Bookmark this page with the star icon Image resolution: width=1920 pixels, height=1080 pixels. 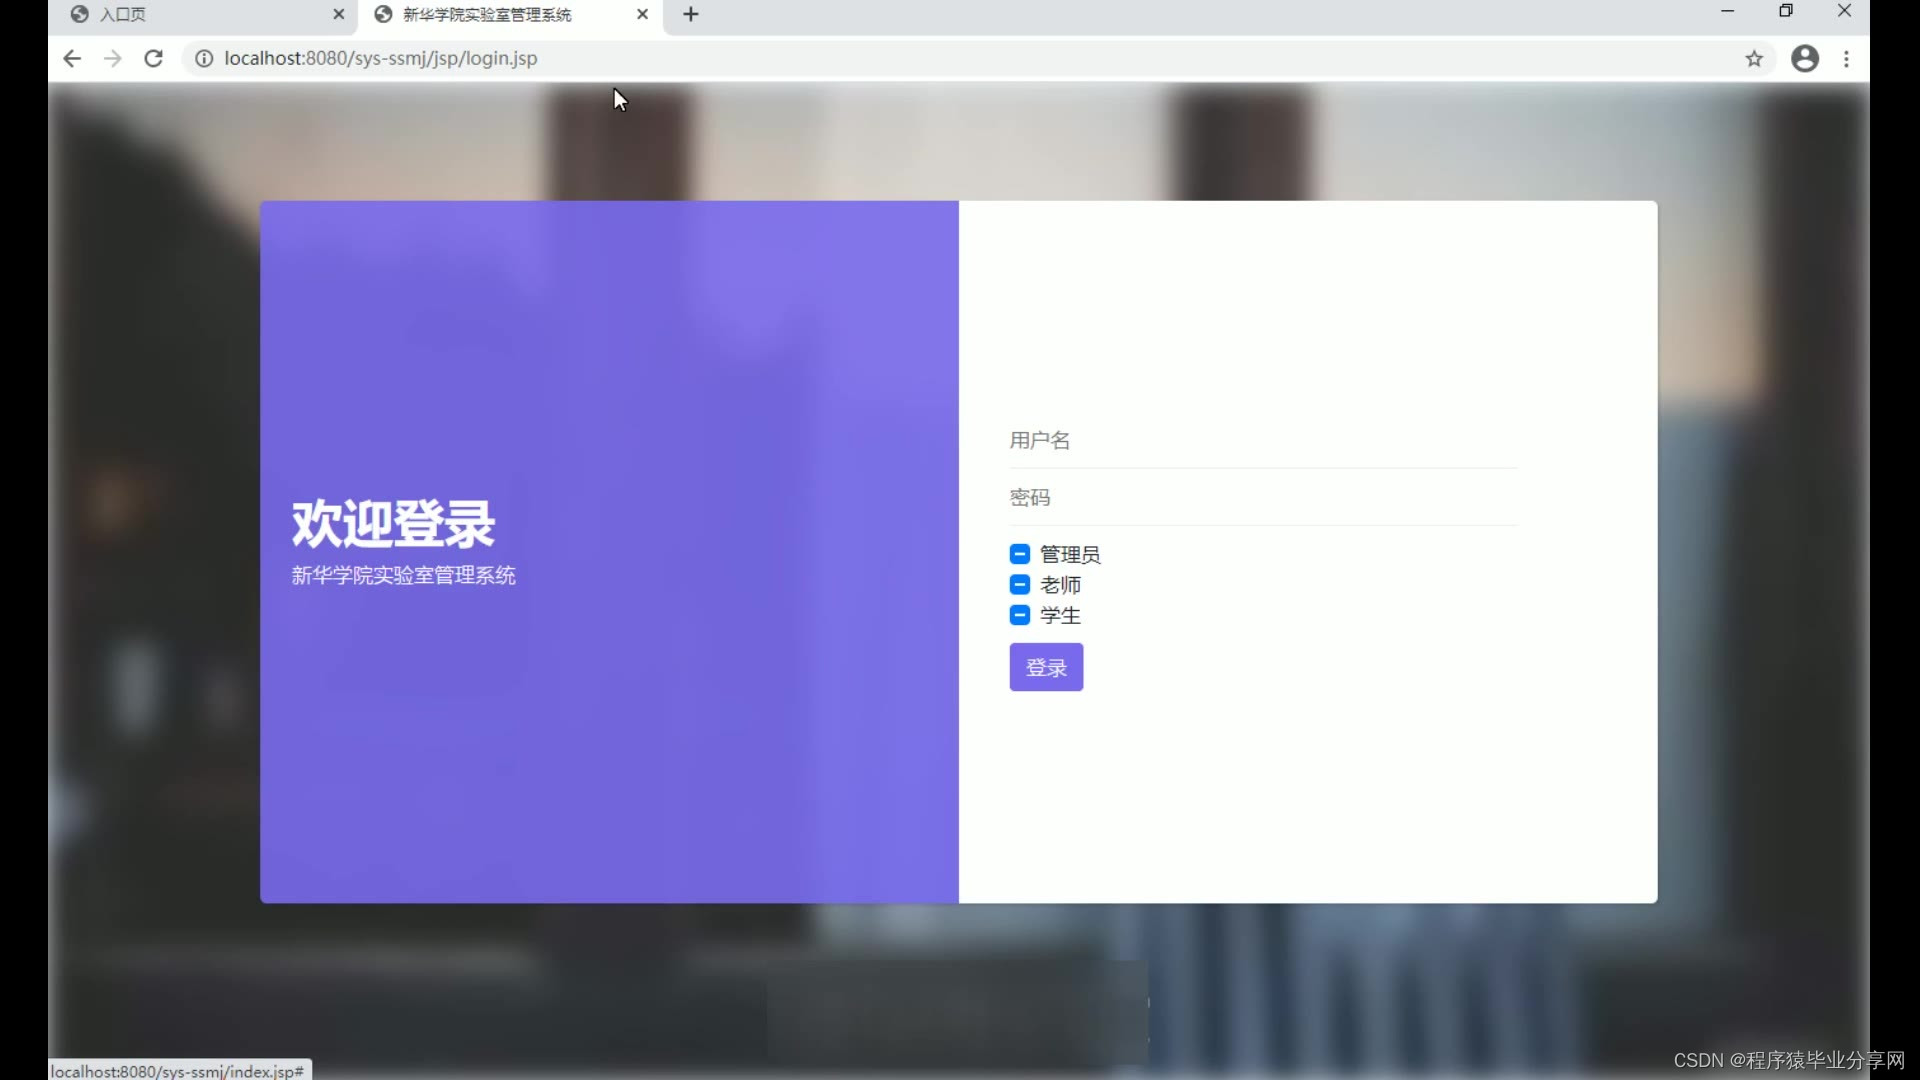click(1754, 59)
